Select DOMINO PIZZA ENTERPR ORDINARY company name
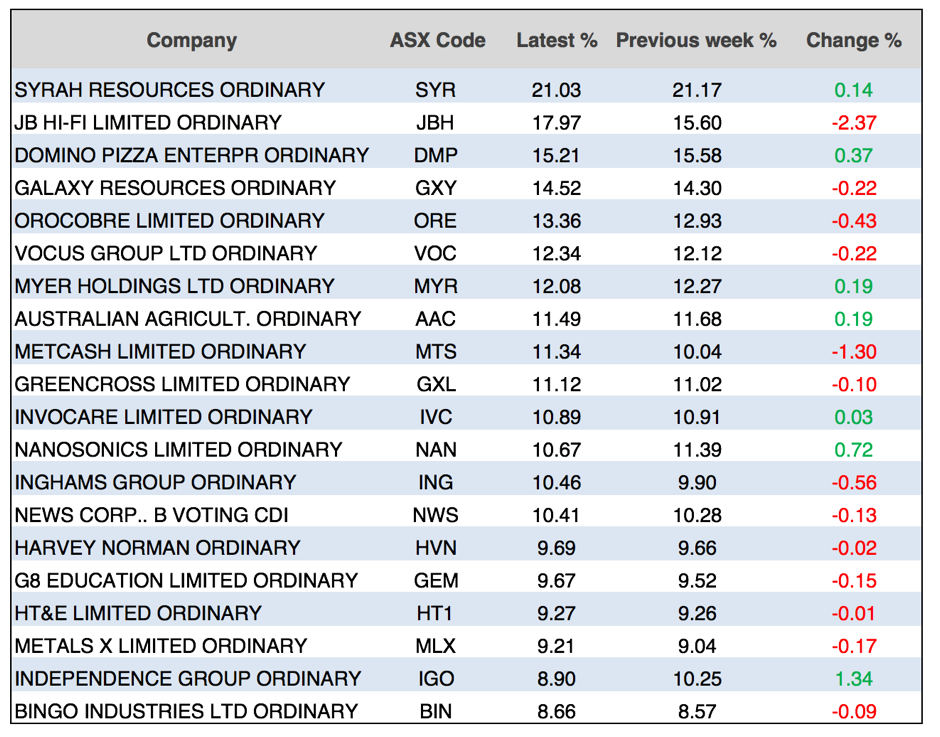Viewport: 940px width, 737px height. (192, 156)
